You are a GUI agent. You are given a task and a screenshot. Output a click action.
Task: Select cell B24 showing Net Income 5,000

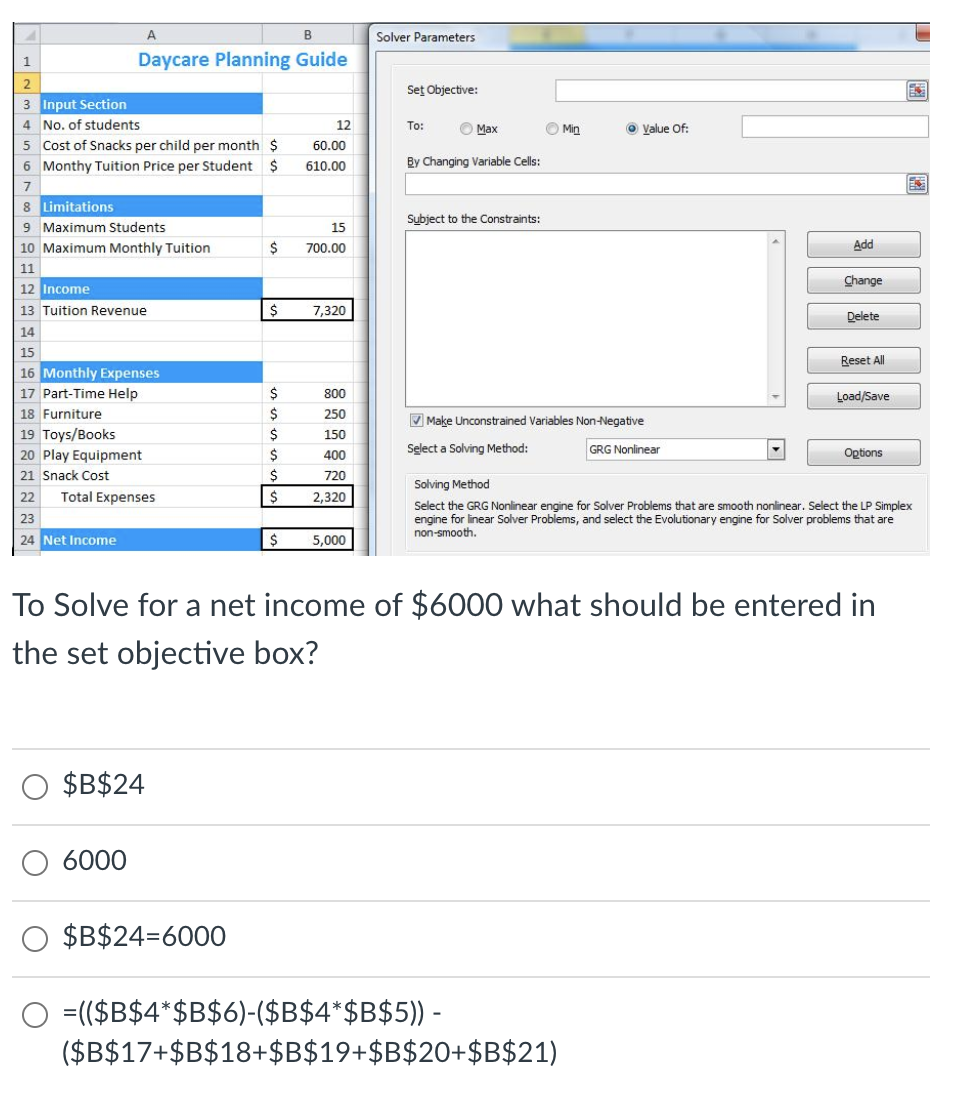pyautogui.click(x=307, y=540)
